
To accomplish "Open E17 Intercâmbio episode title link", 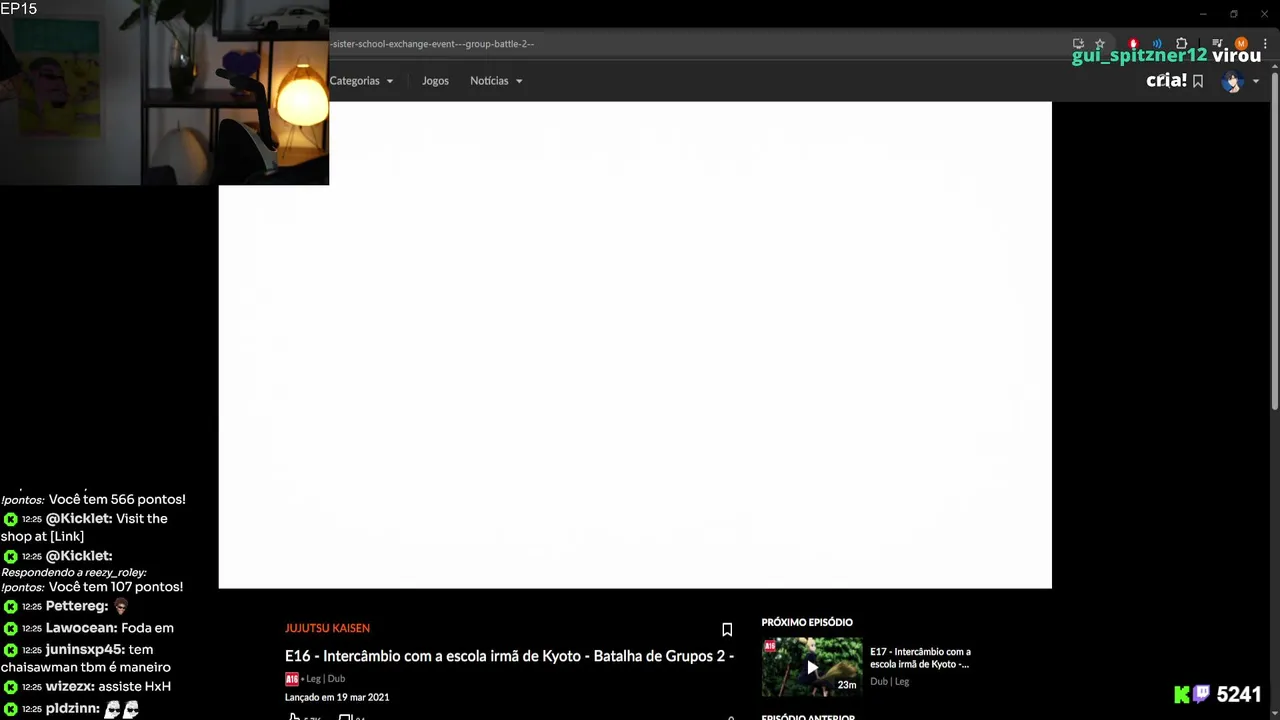I will (920, 658).
